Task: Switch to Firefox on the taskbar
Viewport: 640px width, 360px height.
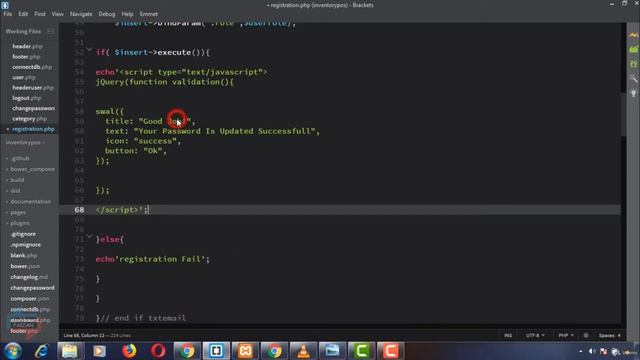Action: click(129, 351)
